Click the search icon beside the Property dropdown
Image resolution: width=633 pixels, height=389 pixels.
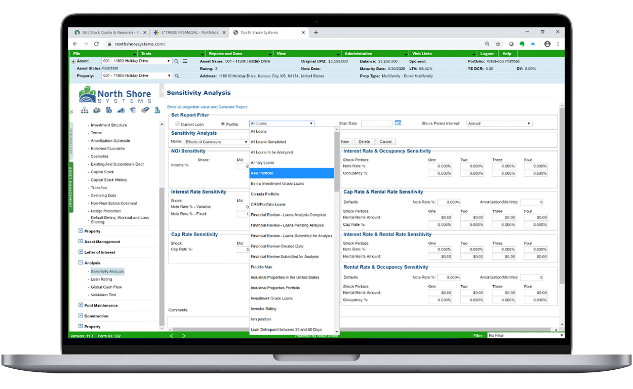point(176,76)
